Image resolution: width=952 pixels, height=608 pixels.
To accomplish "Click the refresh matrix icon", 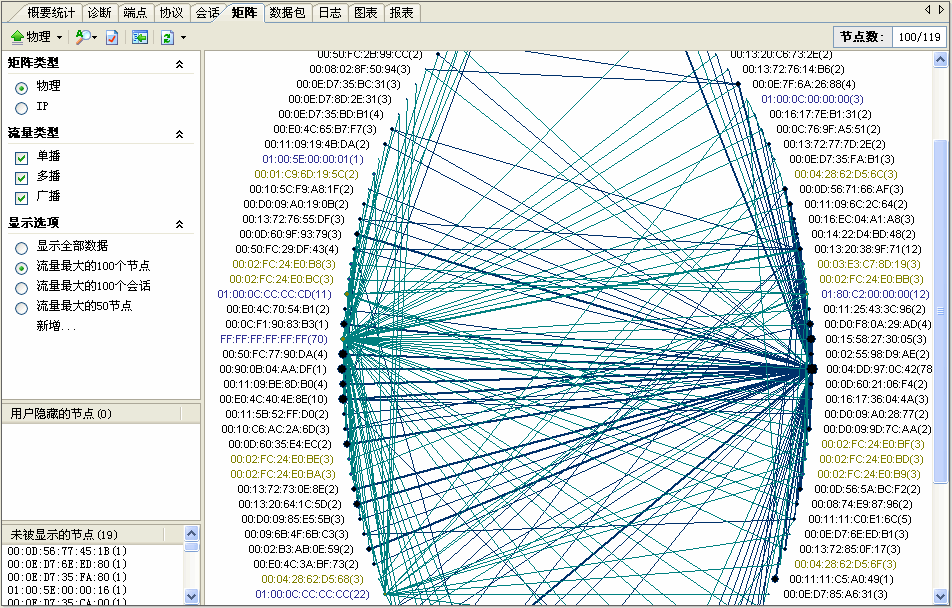I will (x=165, y=37).
